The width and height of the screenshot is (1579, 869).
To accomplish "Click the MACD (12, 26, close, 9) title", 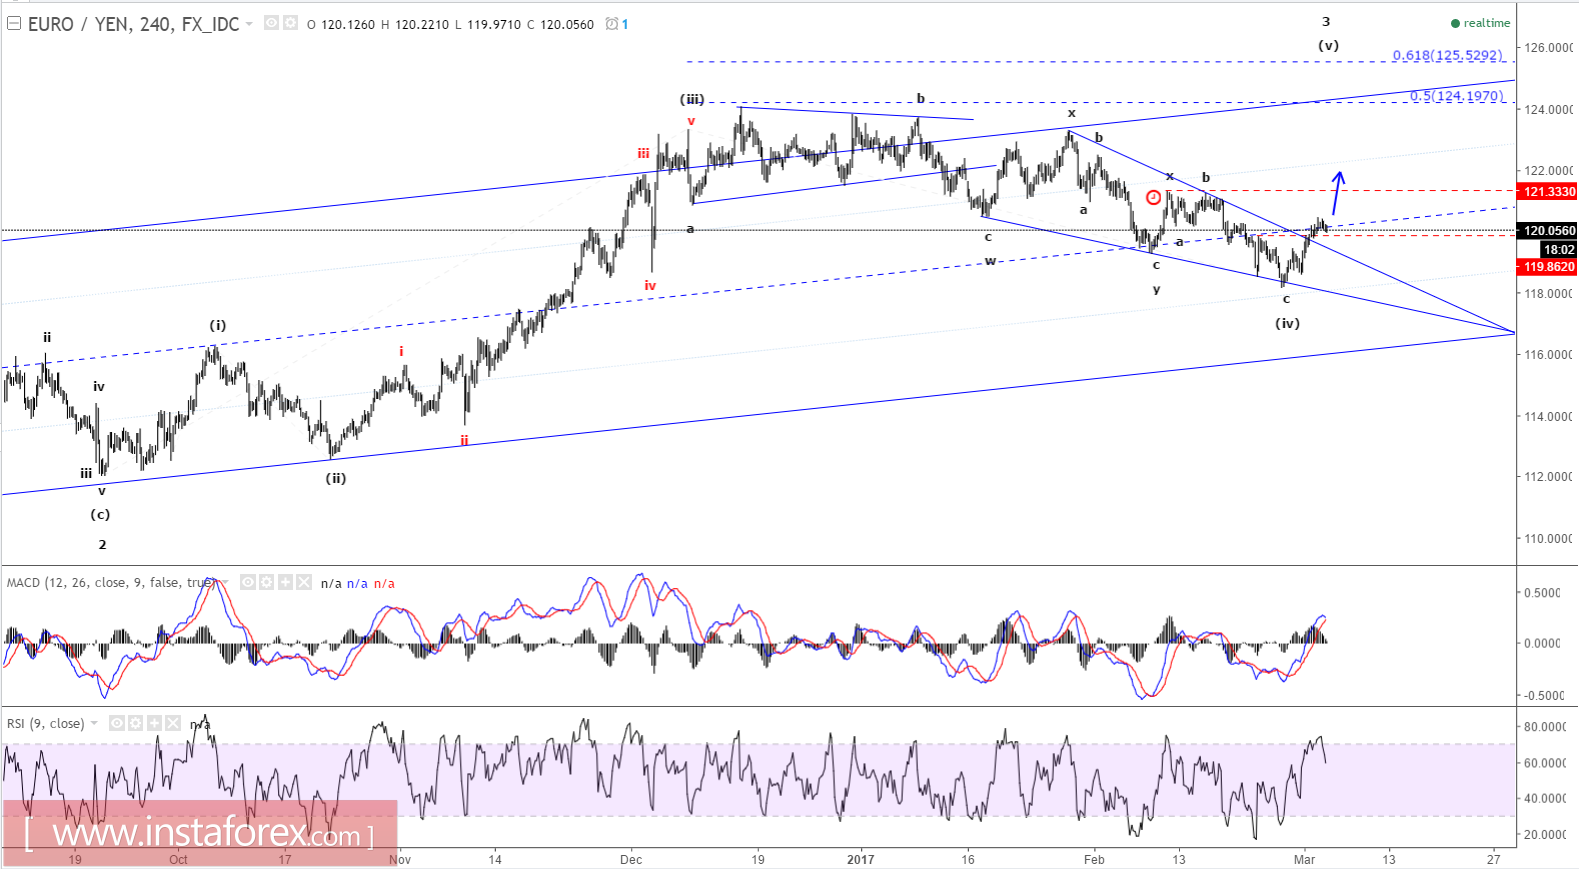I will click(112, 582).
